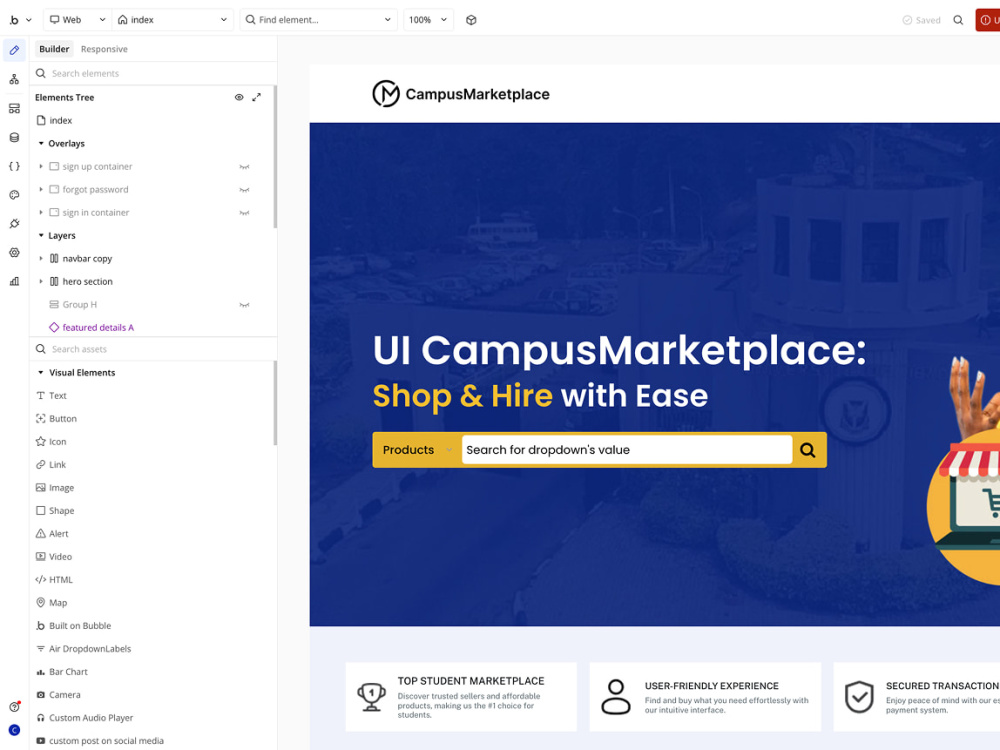Open the Products dropdown in hero
The width and height of the screenshot is (1000, 750).
417,450
